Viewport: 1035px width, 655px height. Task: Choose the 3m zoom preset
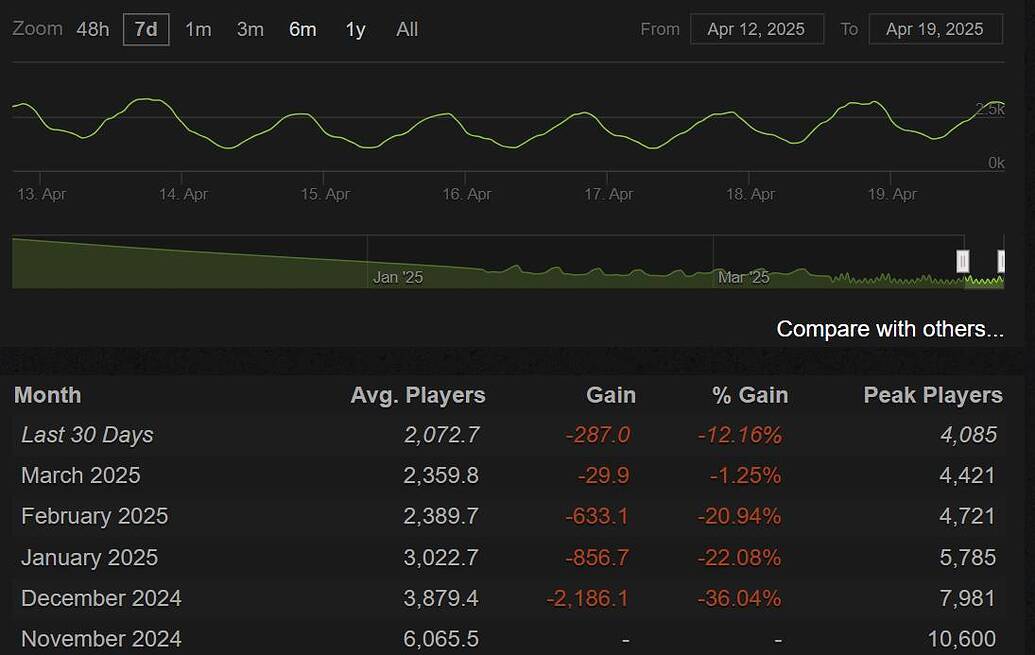(249, 29)
